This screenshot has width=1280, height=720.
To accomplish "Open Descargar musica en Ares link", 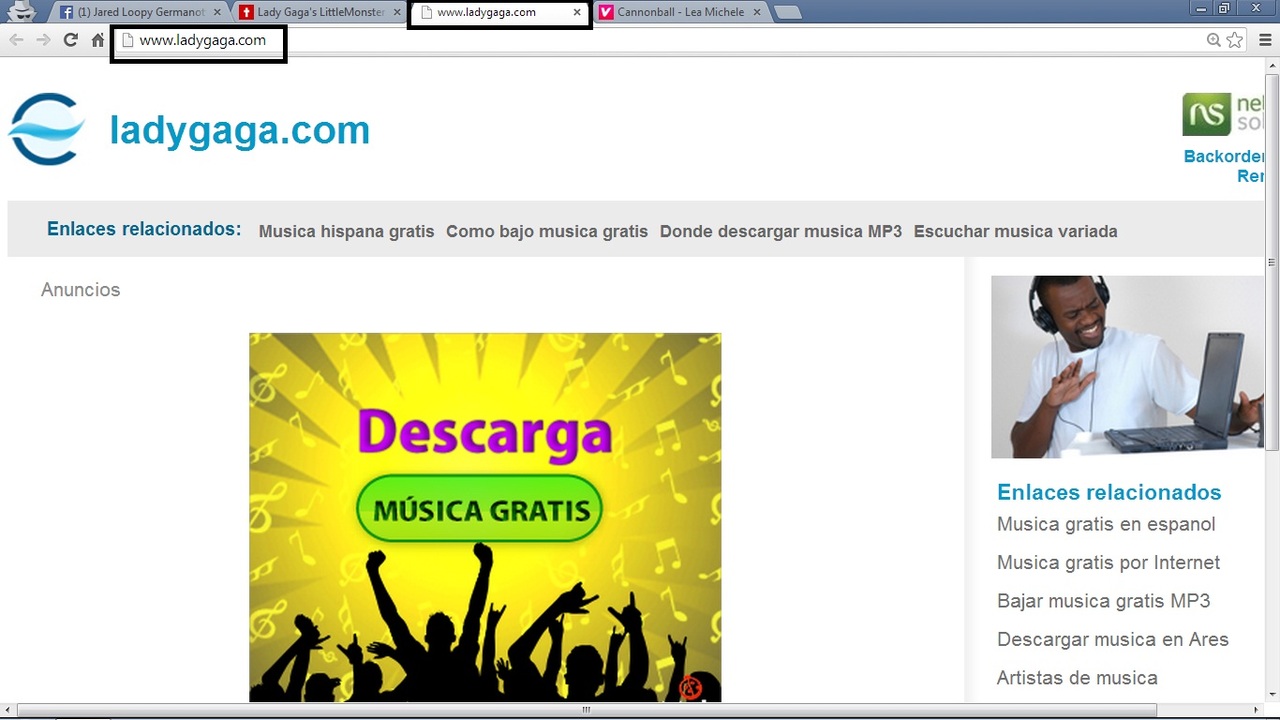I will click(1113, 639).
